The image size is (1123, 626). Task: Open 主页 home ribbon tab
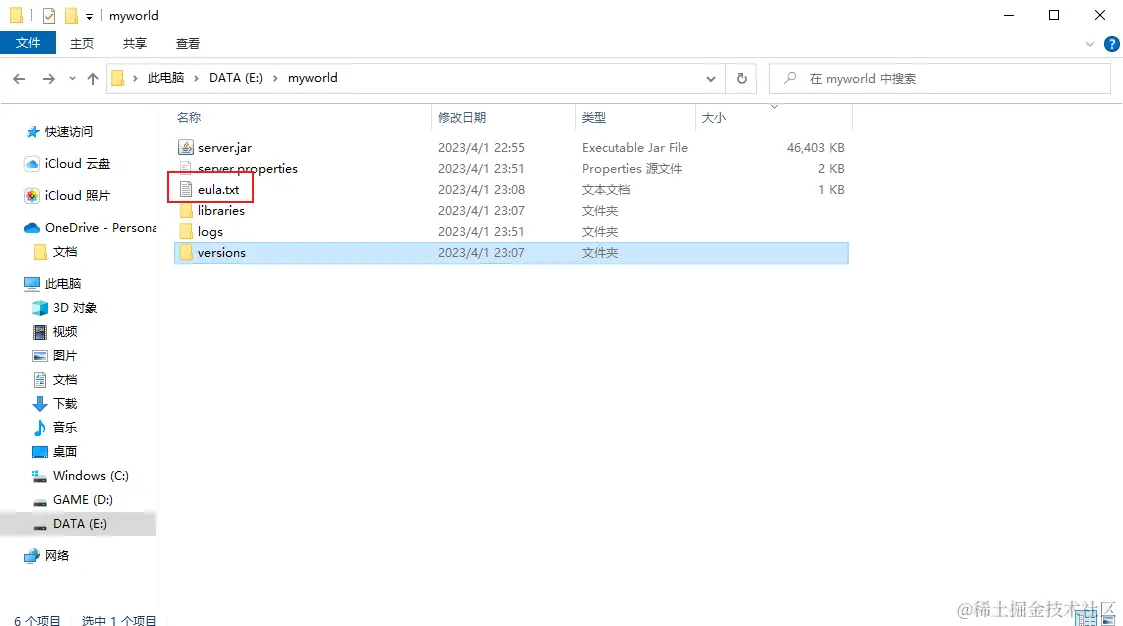(82, 44)
